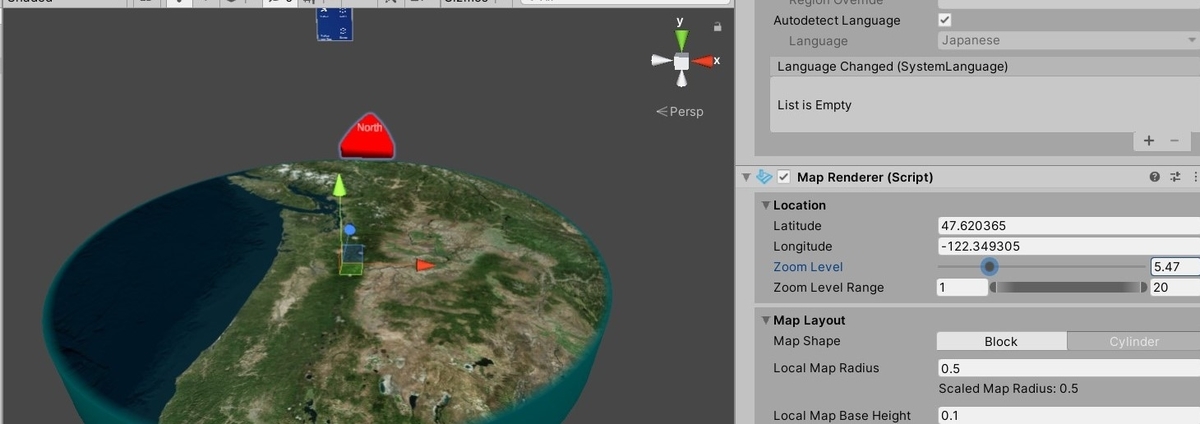
Task: Open the Language dropdown showing Japanese
Action: (1068, 41)
